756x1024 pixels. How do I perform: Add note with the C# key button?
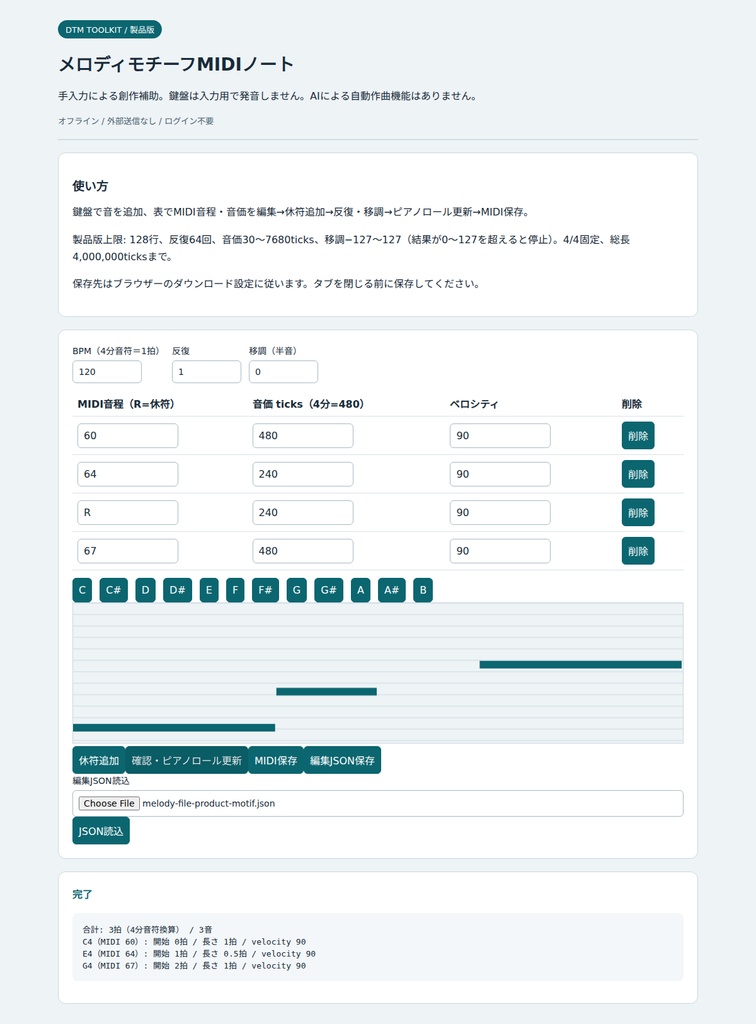(x=114, y=590)
